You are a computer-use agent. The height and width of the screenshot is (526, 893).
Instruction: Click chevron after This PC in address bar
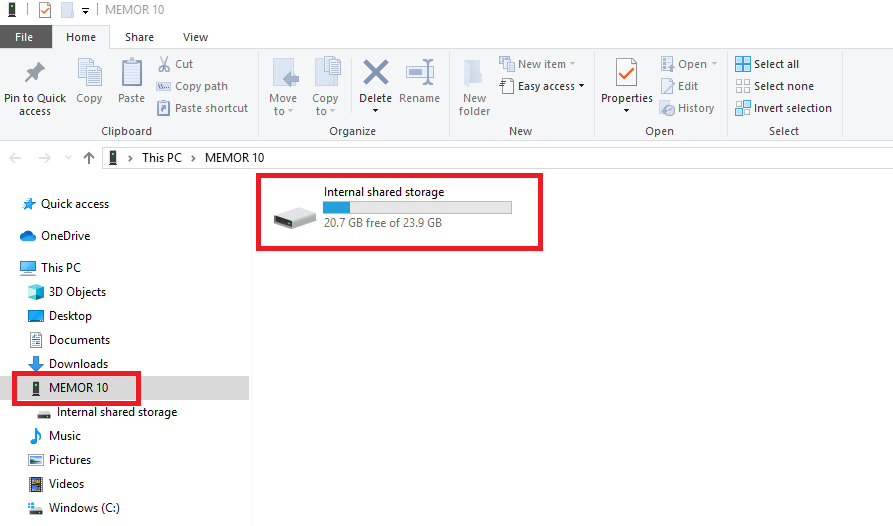193,158
